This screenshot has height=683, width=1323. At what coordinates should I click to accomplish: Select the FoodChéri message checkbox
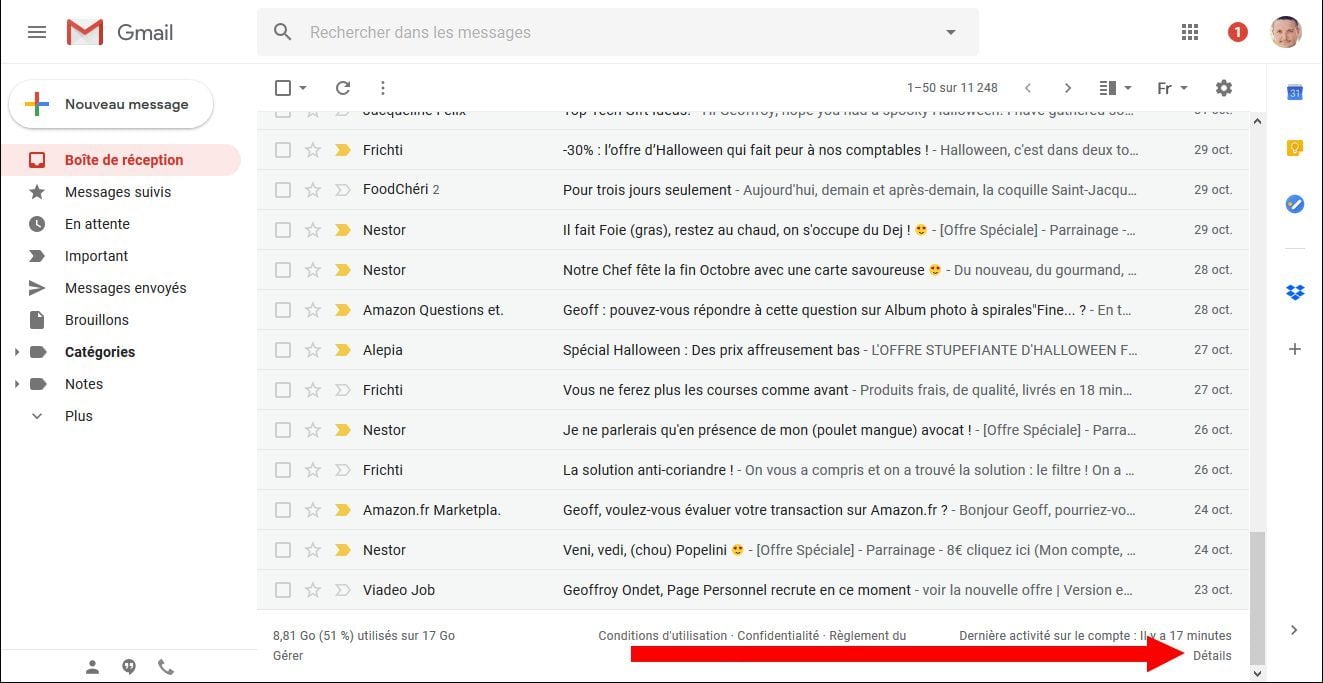click(x=283, y=190)
